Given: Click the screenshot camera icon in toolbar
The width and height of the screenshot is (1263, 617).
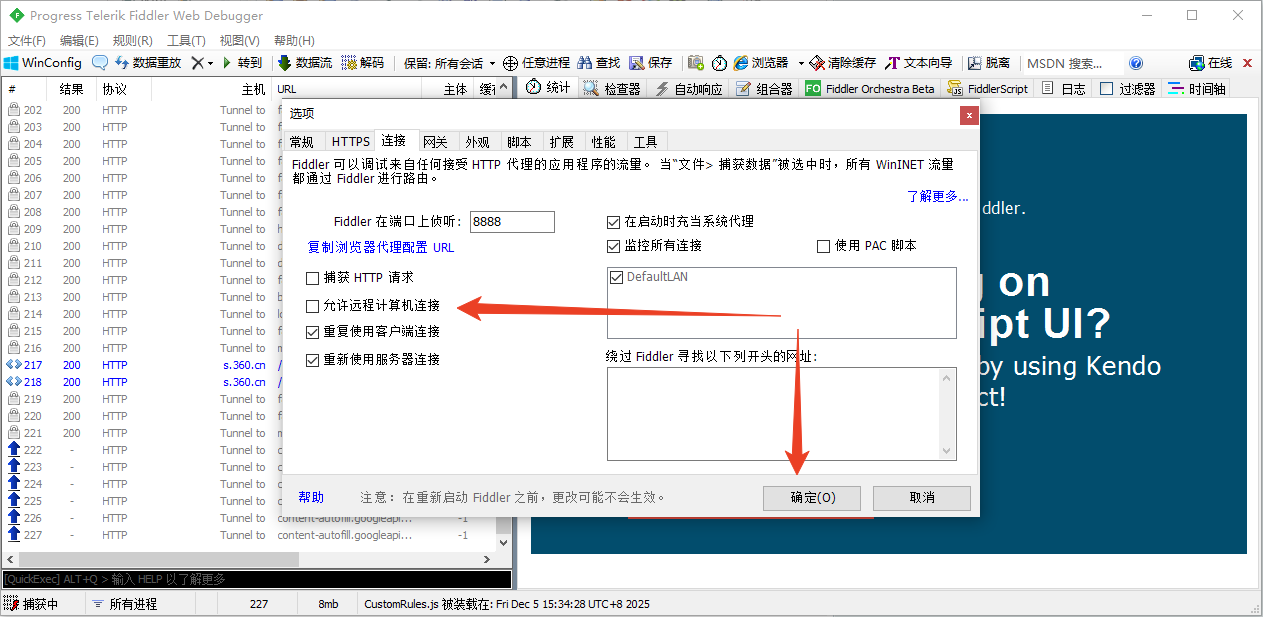Looking at the screenshot, I should click(x=696, y=62).
